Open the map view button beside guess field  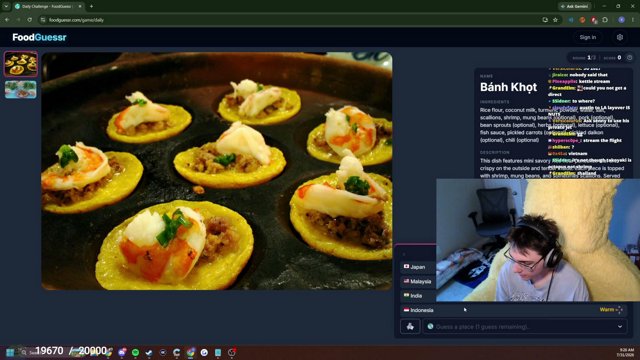tap(410, 327)
